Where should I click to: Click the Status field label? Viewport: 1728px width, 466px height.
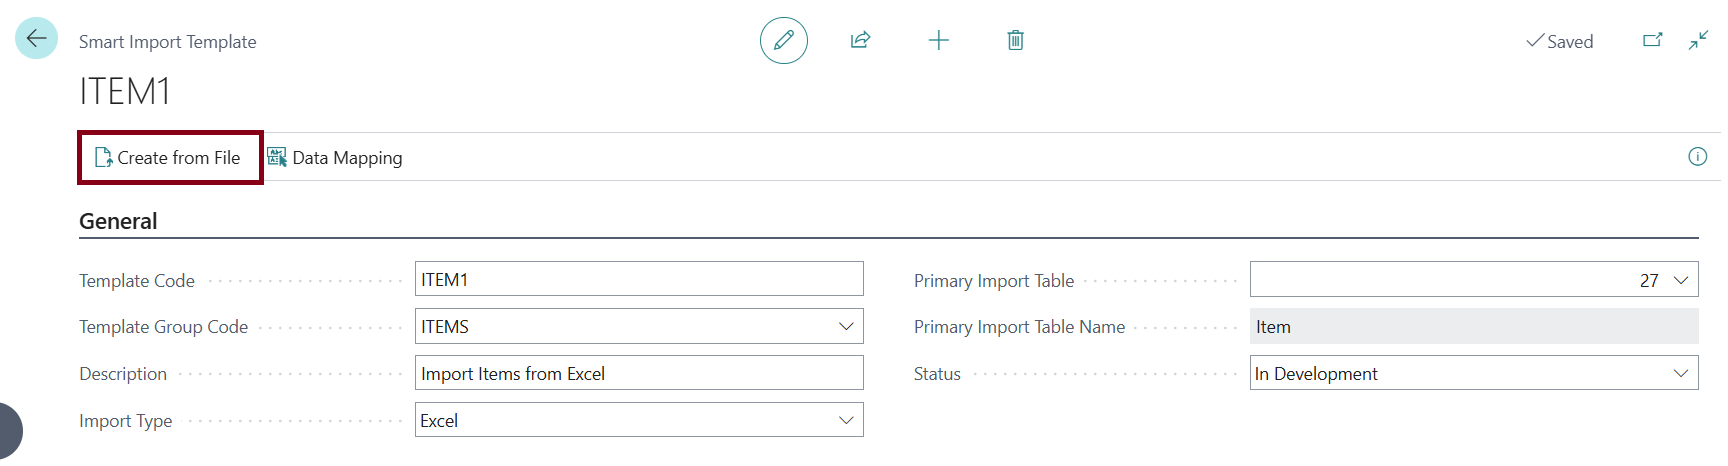pyautogui.click(x=937, y=374)
